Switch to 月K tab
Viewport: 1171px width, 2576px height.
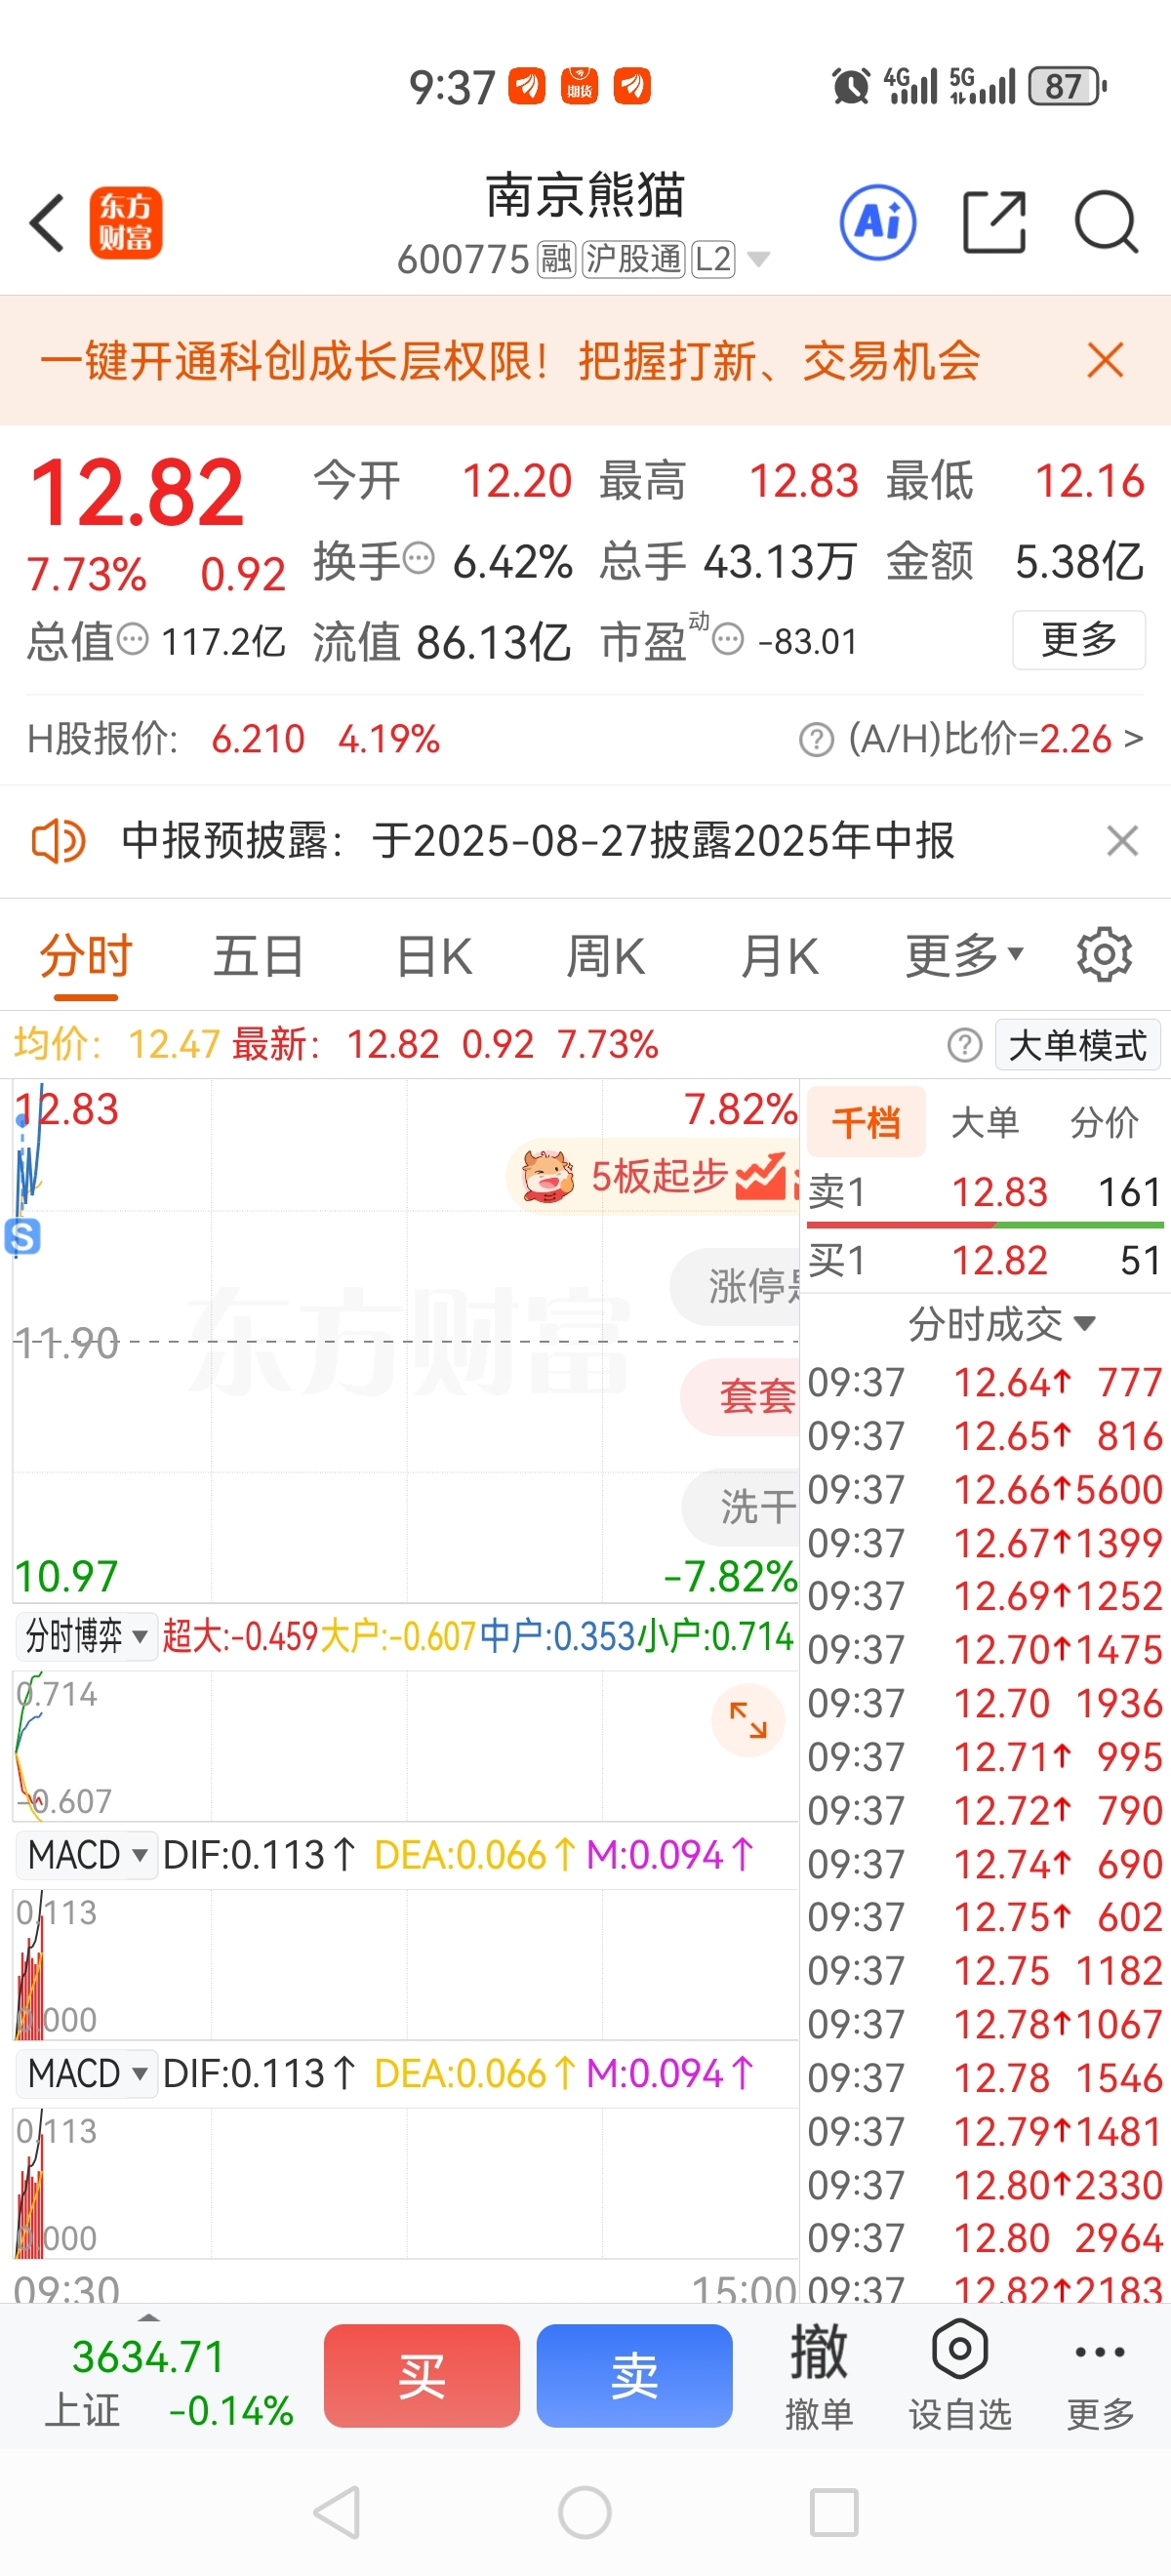pyautogui.click(x=780, y=955)
